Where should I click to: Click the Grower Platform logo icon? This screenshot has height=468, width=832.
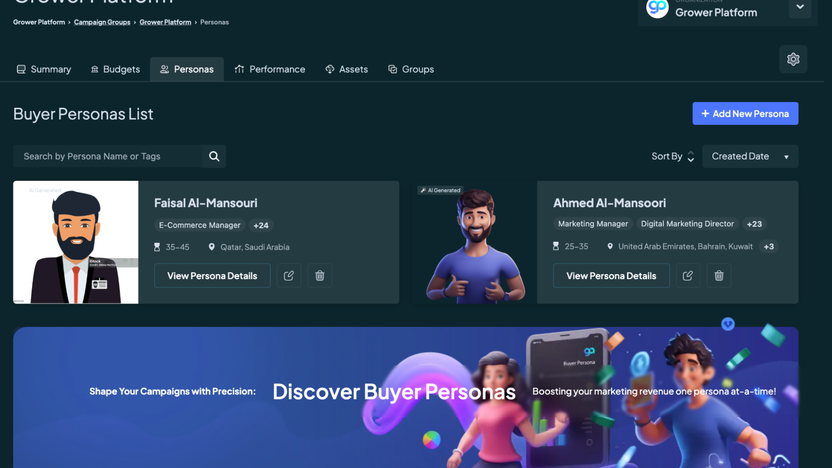657,9
